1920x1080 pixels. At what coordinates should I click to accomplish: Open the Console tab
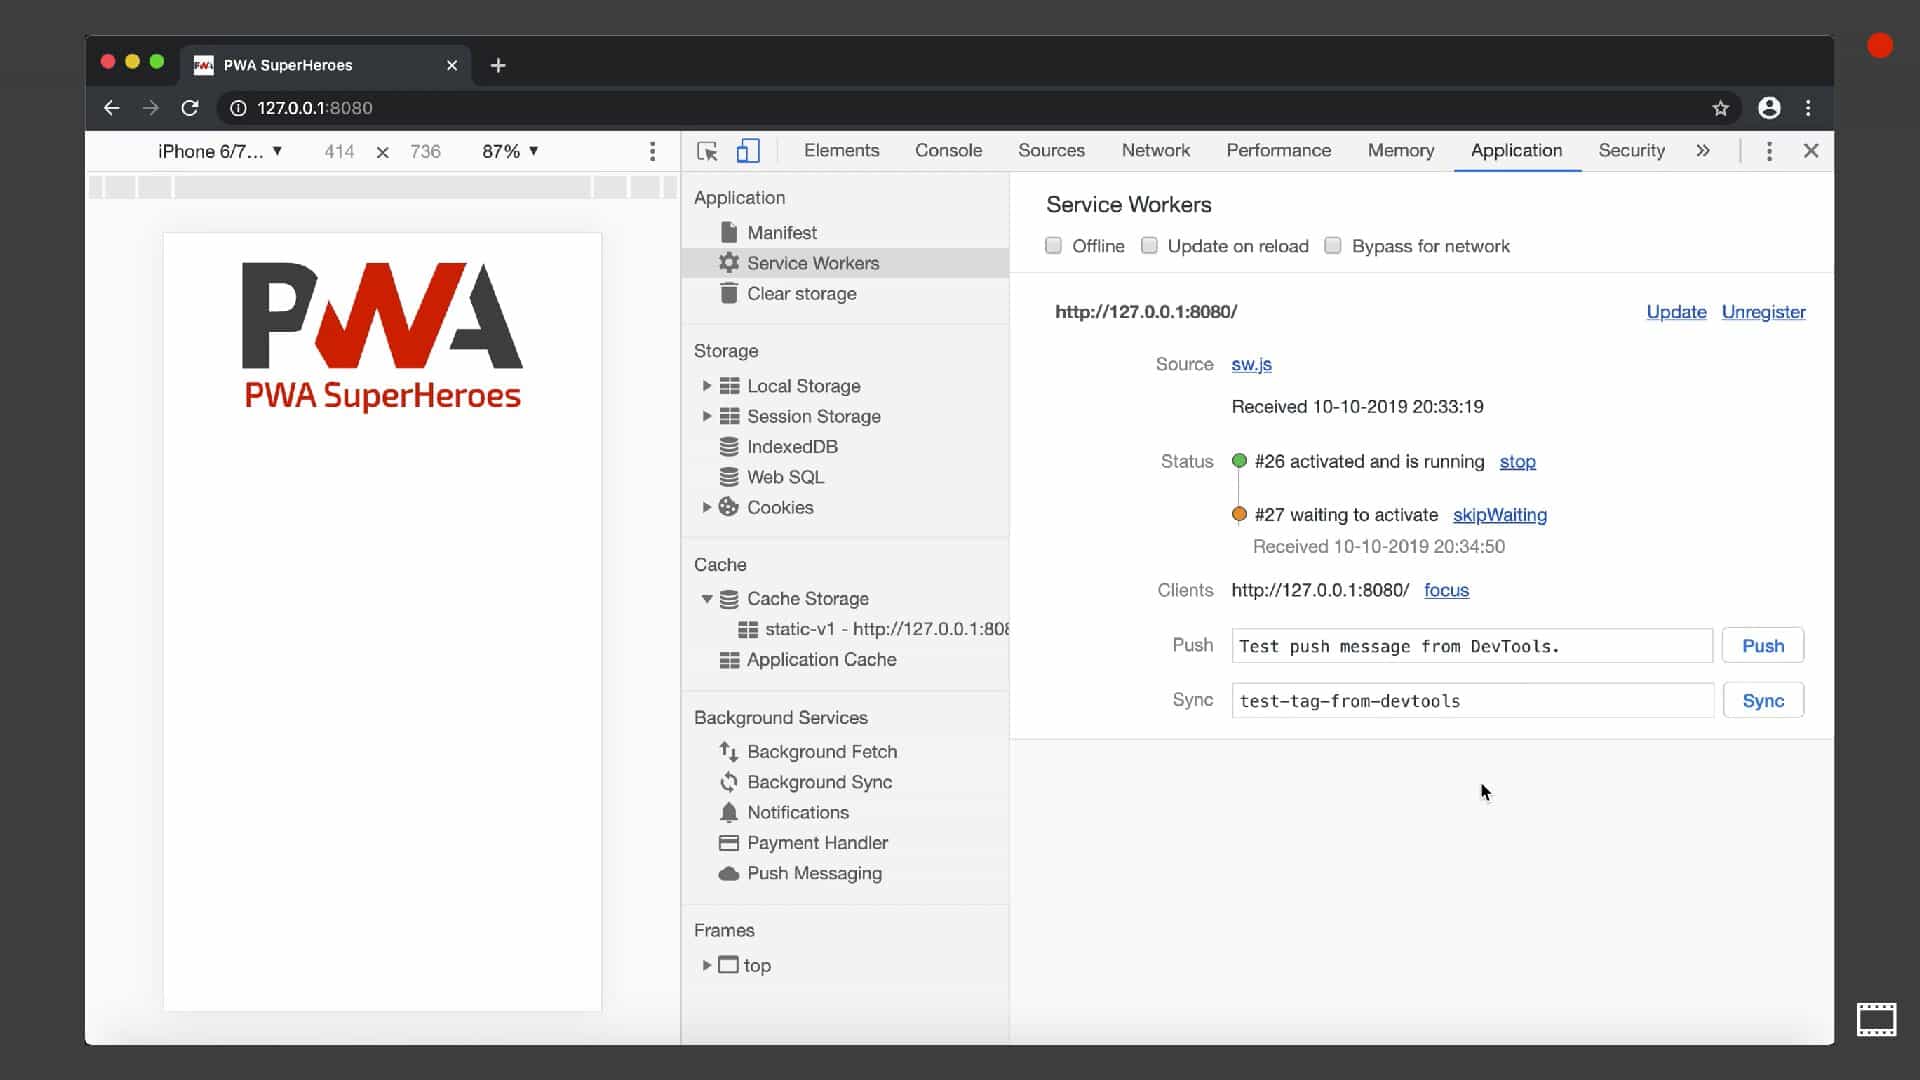948,150
